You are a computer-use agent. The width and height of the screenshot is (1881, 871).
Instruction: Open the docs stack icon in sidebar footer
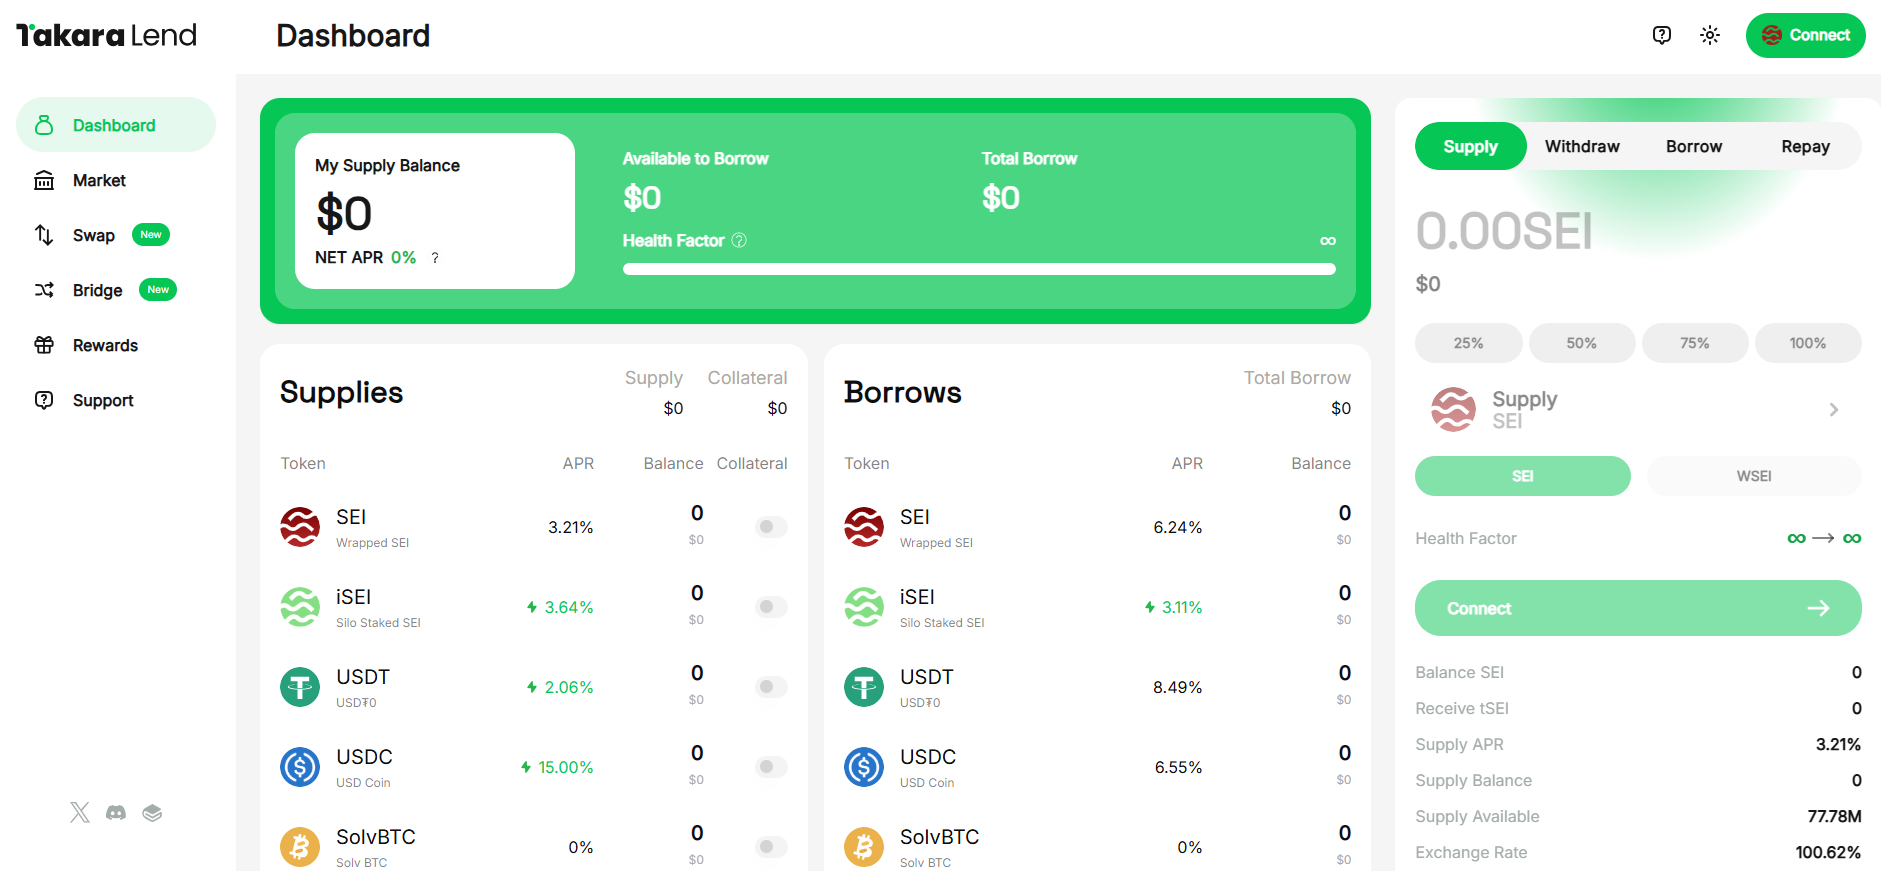tap(152, 812)
